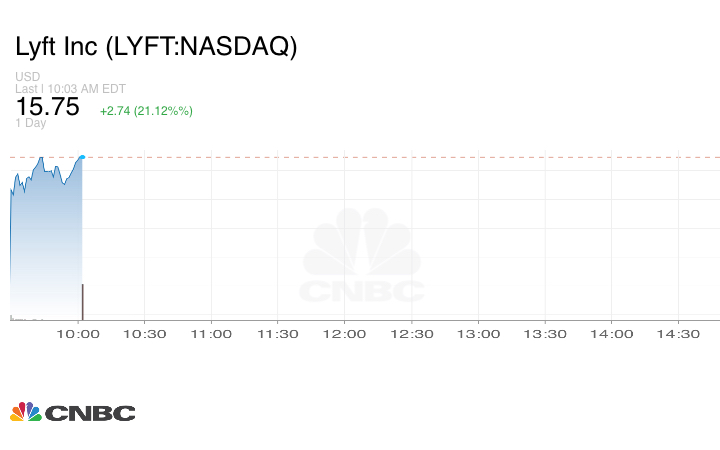Image resolution: width=720 pixels, height=450 pixels.
Task: Select the 14:00 mark on time axis
Action: pyautogui.click(x=612, y=335)
